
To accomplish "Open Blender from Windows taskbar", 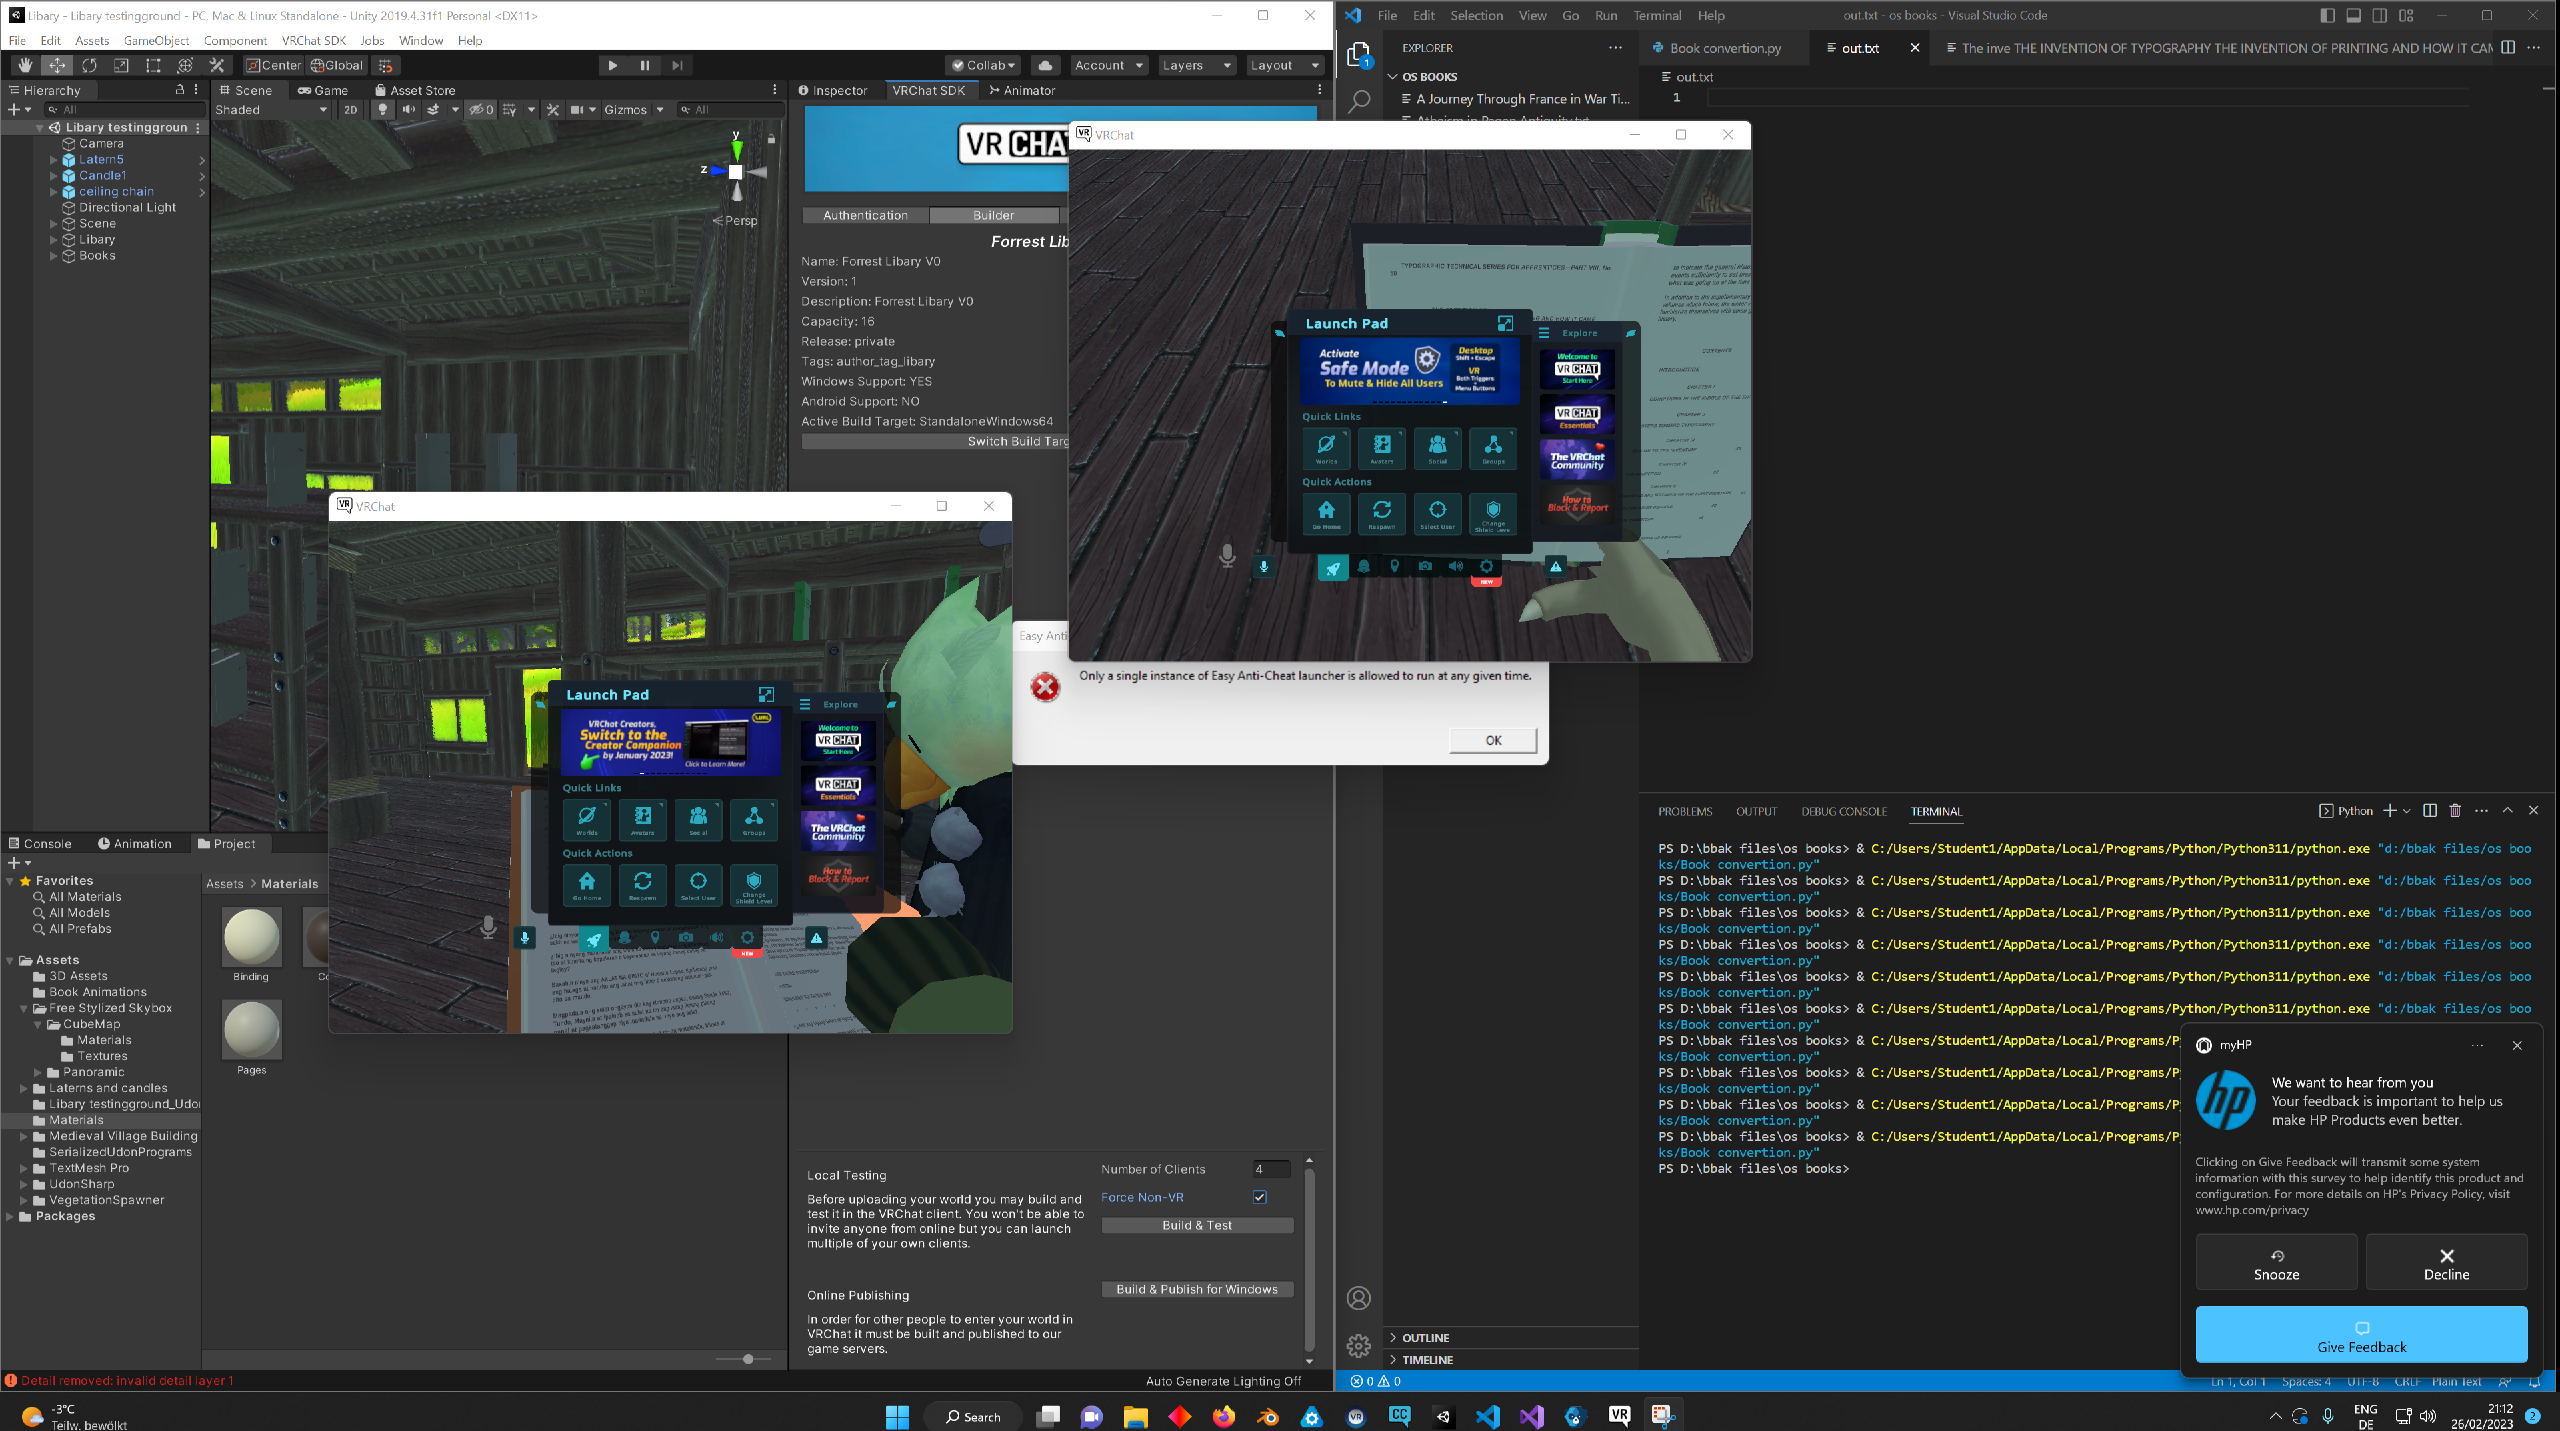I will click(x=1268, y=1416).
